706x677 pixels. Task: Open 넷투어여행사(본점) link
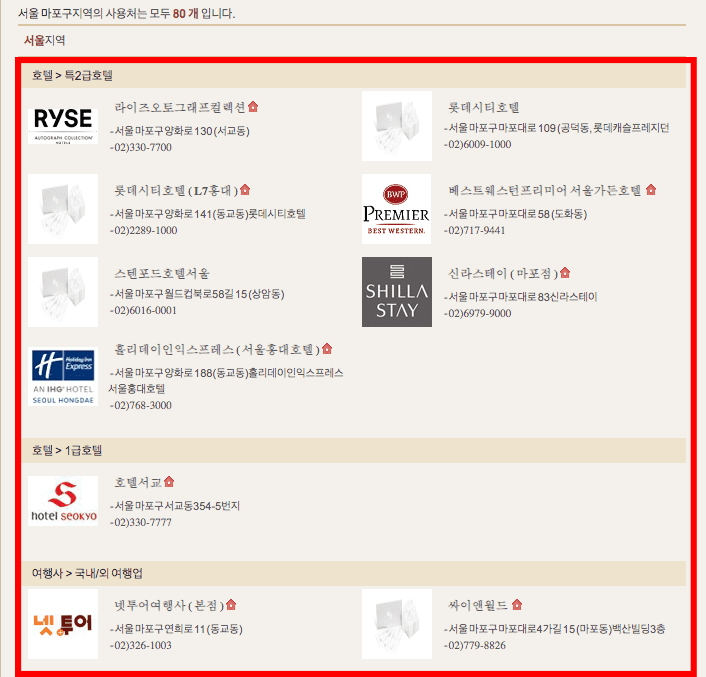click(x=169, y=605)
